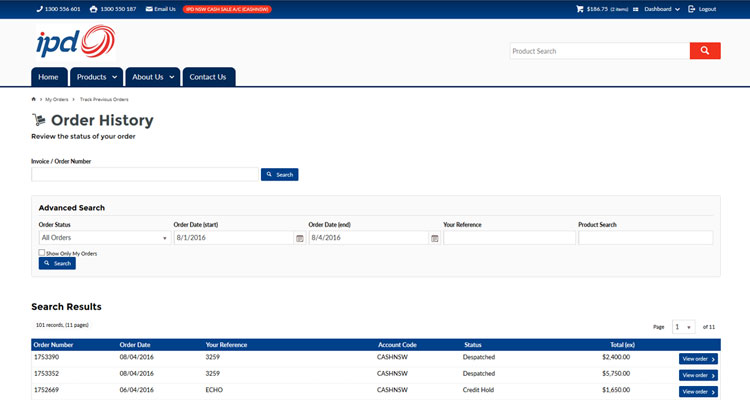This screenshot has width=750, height=400.
Task: Open the Order Date (end) calendar picker
Action: tap(435, 238)
